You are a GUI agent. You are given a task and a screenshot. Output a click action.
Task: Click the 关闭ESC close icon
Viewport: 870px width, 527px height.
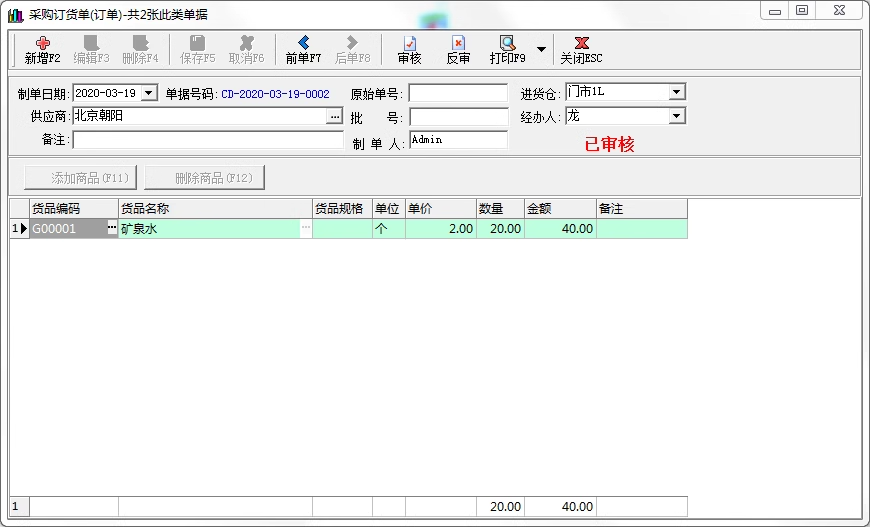(x=581, y=43)
